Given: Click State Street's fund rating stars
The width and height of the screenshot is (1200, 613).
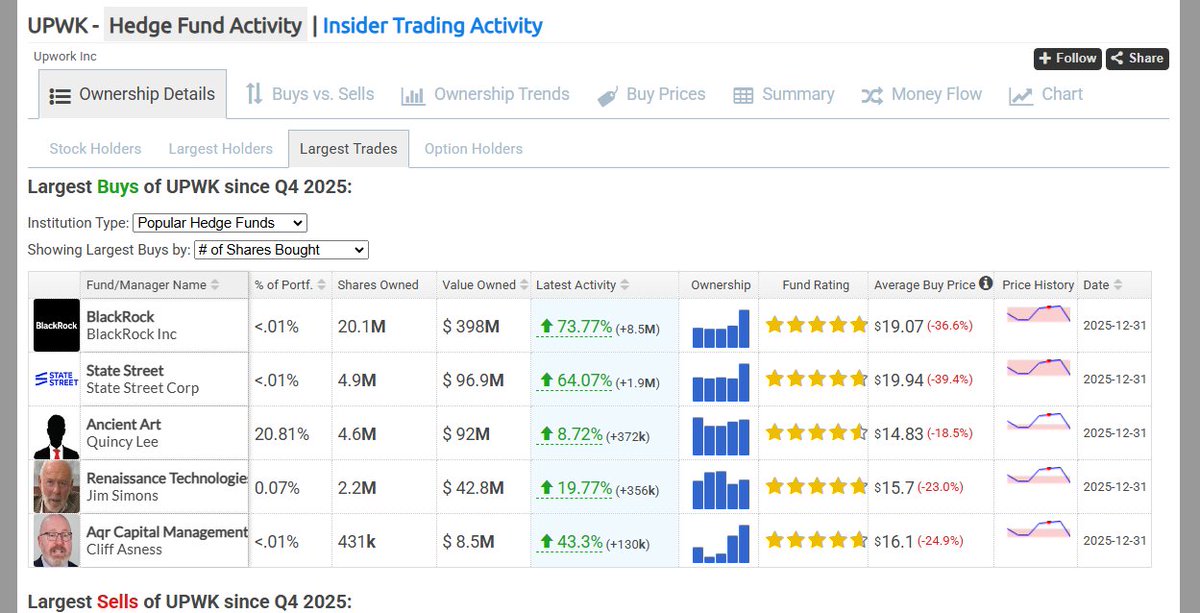Looking at the screenshot, I should tap(816, 379).
